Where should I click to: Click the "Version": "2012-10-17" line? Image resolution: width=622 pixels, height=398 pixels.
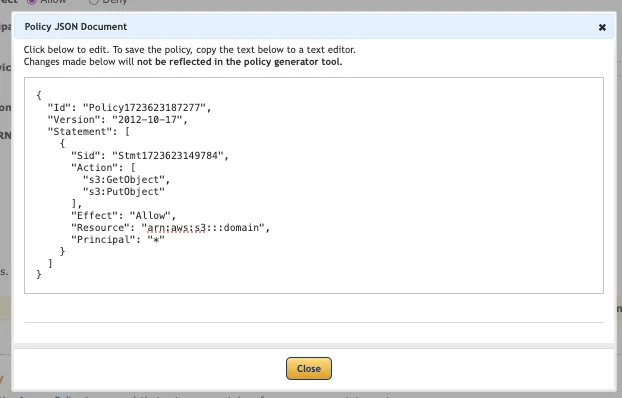pos(117,119)
